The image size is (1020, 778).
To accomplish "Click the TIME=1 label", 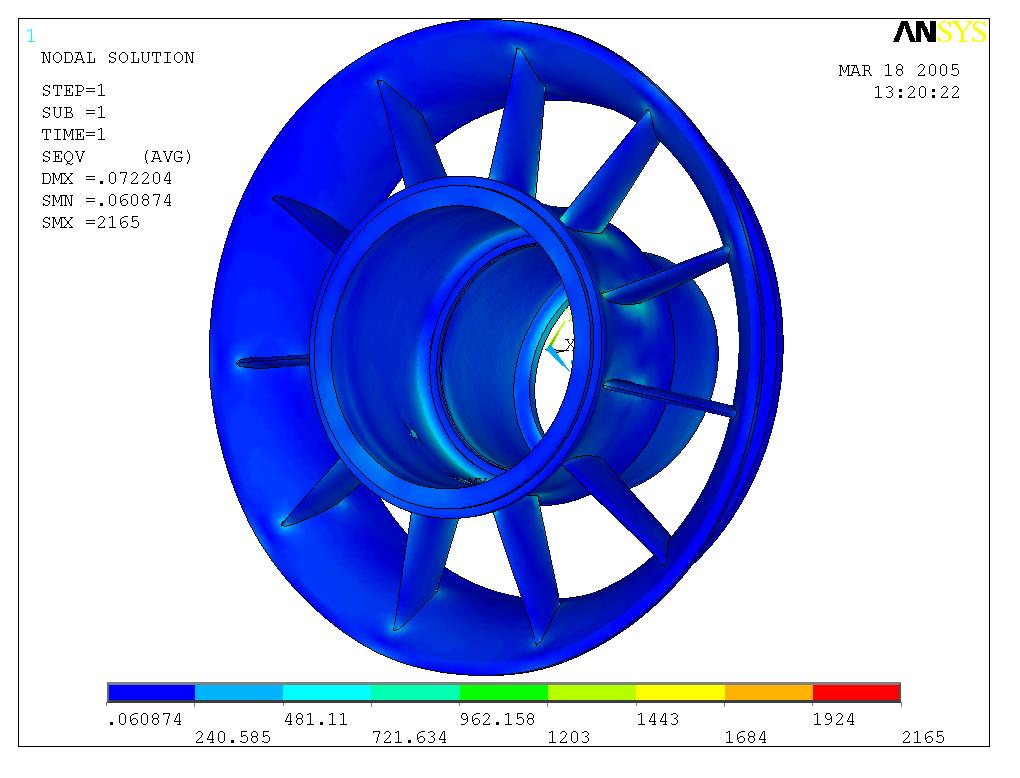I will tap(73, 134).
